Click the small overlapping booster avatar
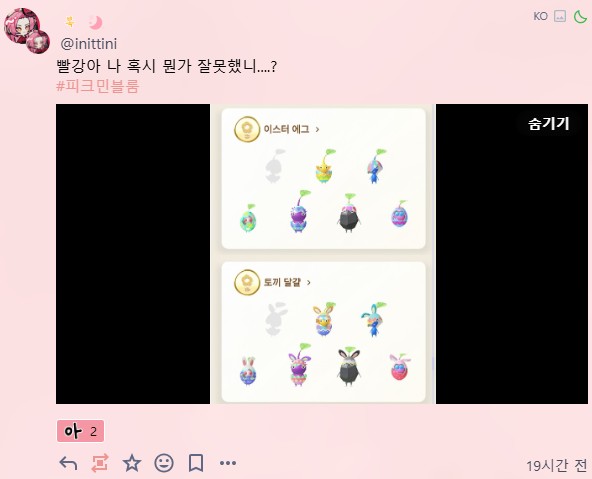 38,42
